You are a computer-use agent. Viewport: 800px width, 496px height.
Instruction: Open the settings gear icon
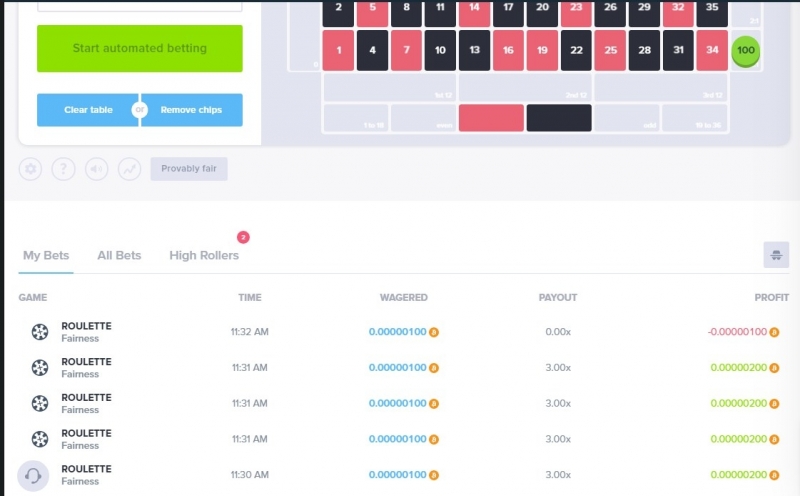pyautogui.click(x=31, y=168)
